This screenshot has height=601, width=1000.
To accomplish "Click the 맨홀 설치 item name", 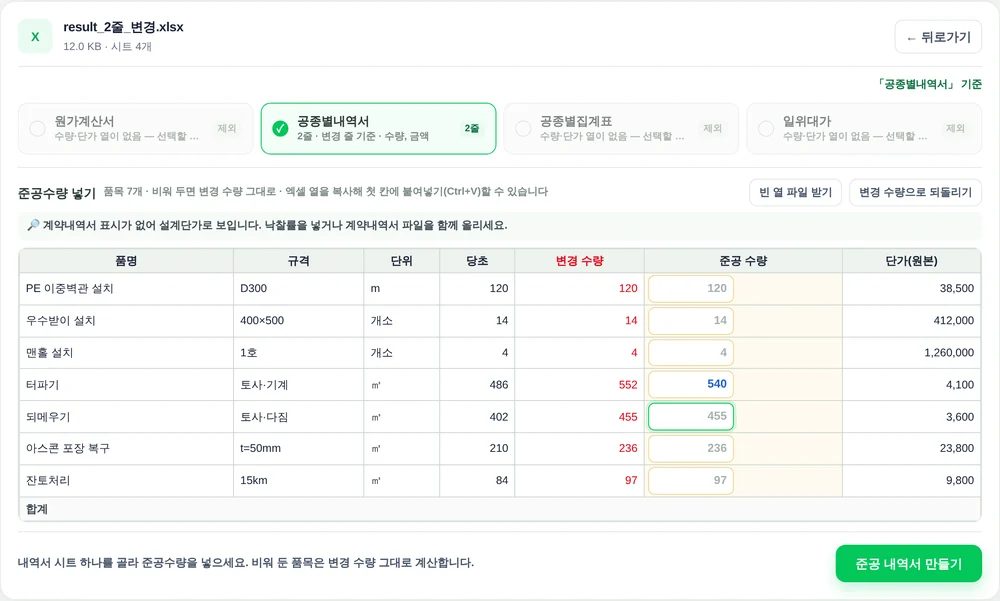I will [50, 352].
